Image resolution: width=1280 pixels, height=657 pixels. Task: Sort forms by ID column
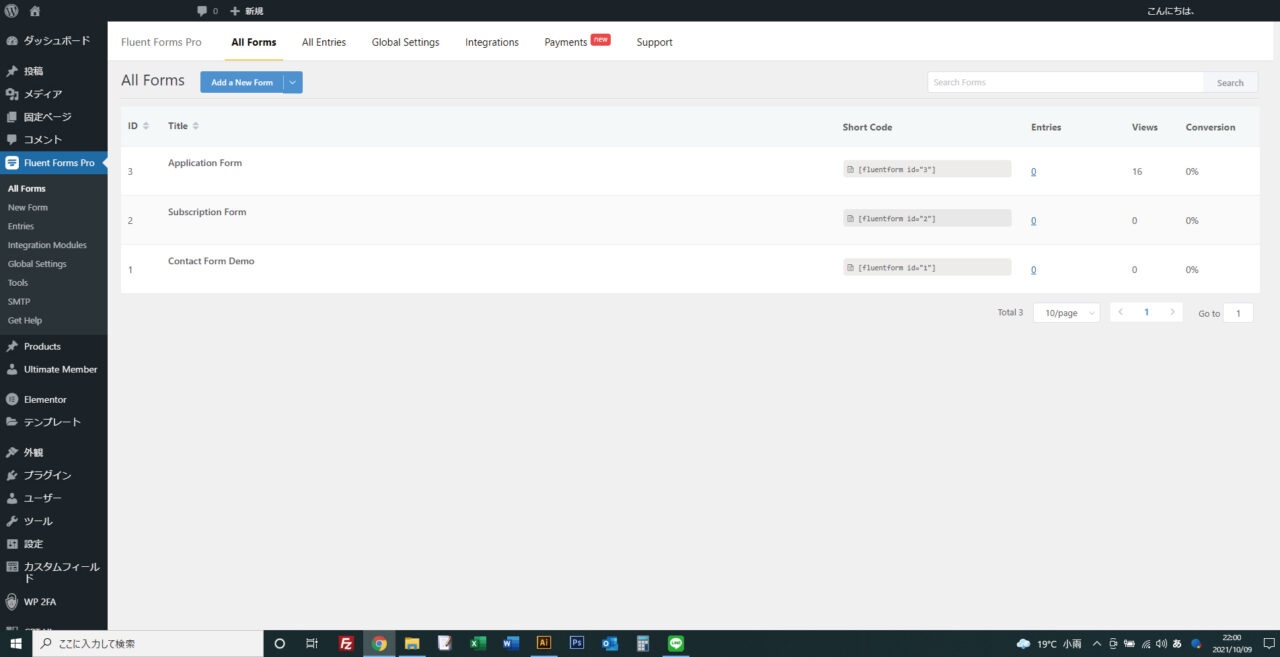pyautogui.click(x=138, y=126)
